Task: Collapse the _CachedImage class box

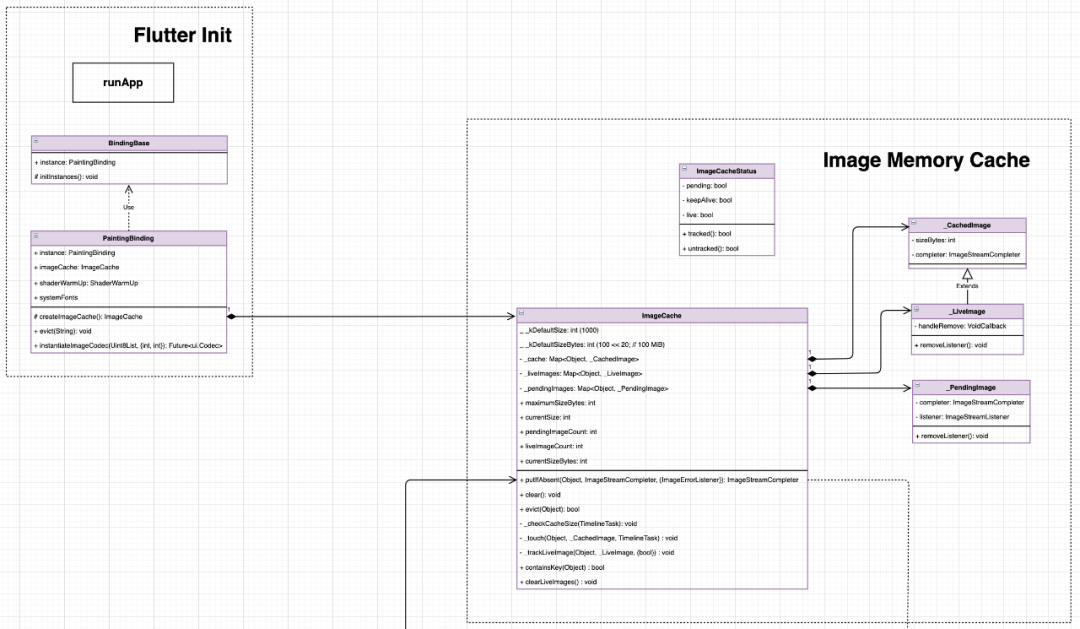Action: pos(913,223)
